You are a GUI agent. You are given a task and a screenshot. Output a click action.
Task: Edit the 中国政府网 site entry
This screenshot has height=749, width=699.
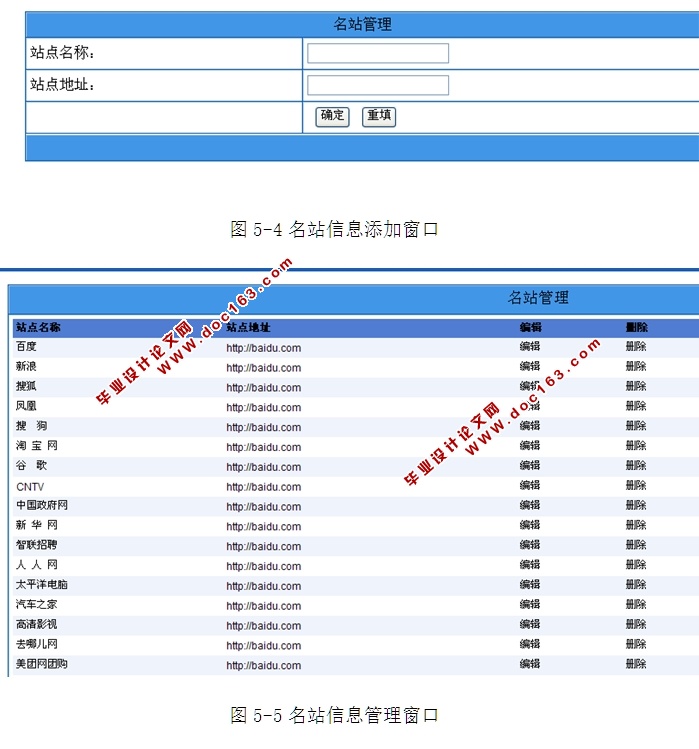[530, 505]
